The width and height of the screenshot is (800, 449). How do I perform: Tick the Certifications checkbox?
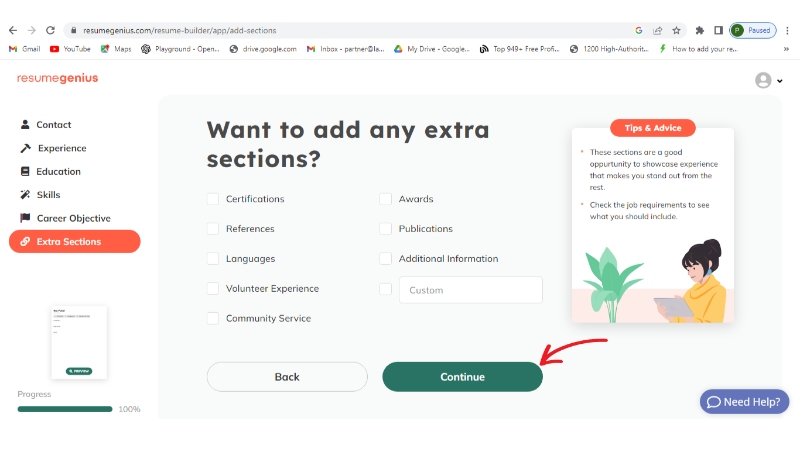point(213,199)
